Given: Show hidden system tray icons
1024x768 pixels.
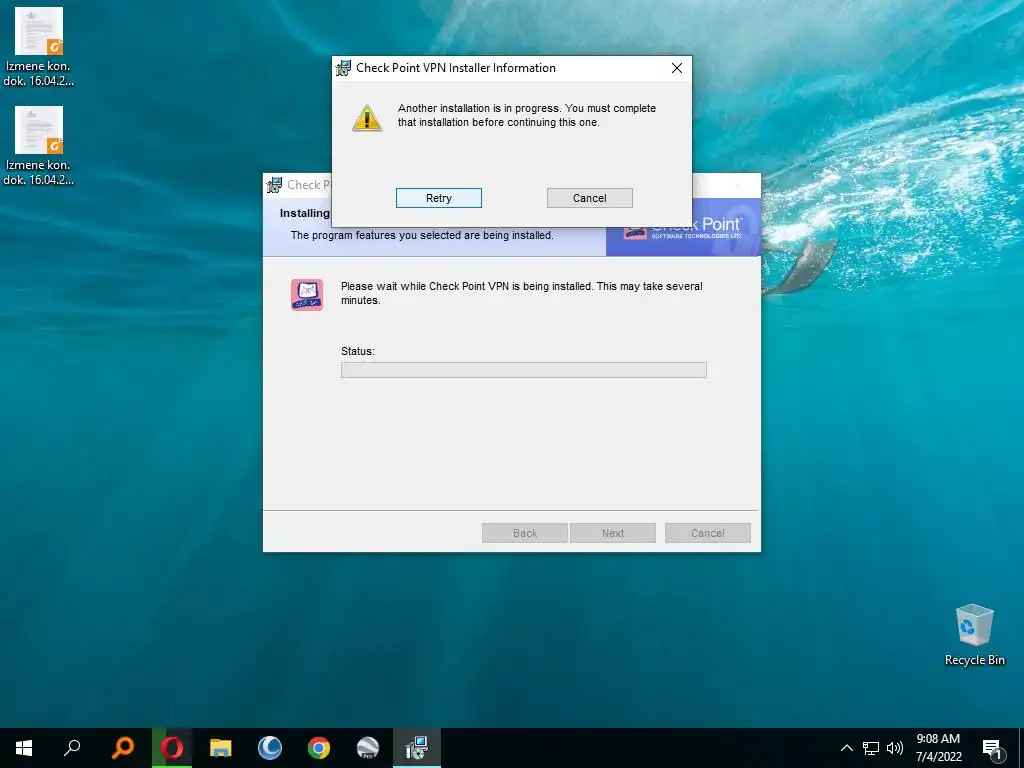Looking at the screenshot, I should pyautogui.click(x=846, y=748).
